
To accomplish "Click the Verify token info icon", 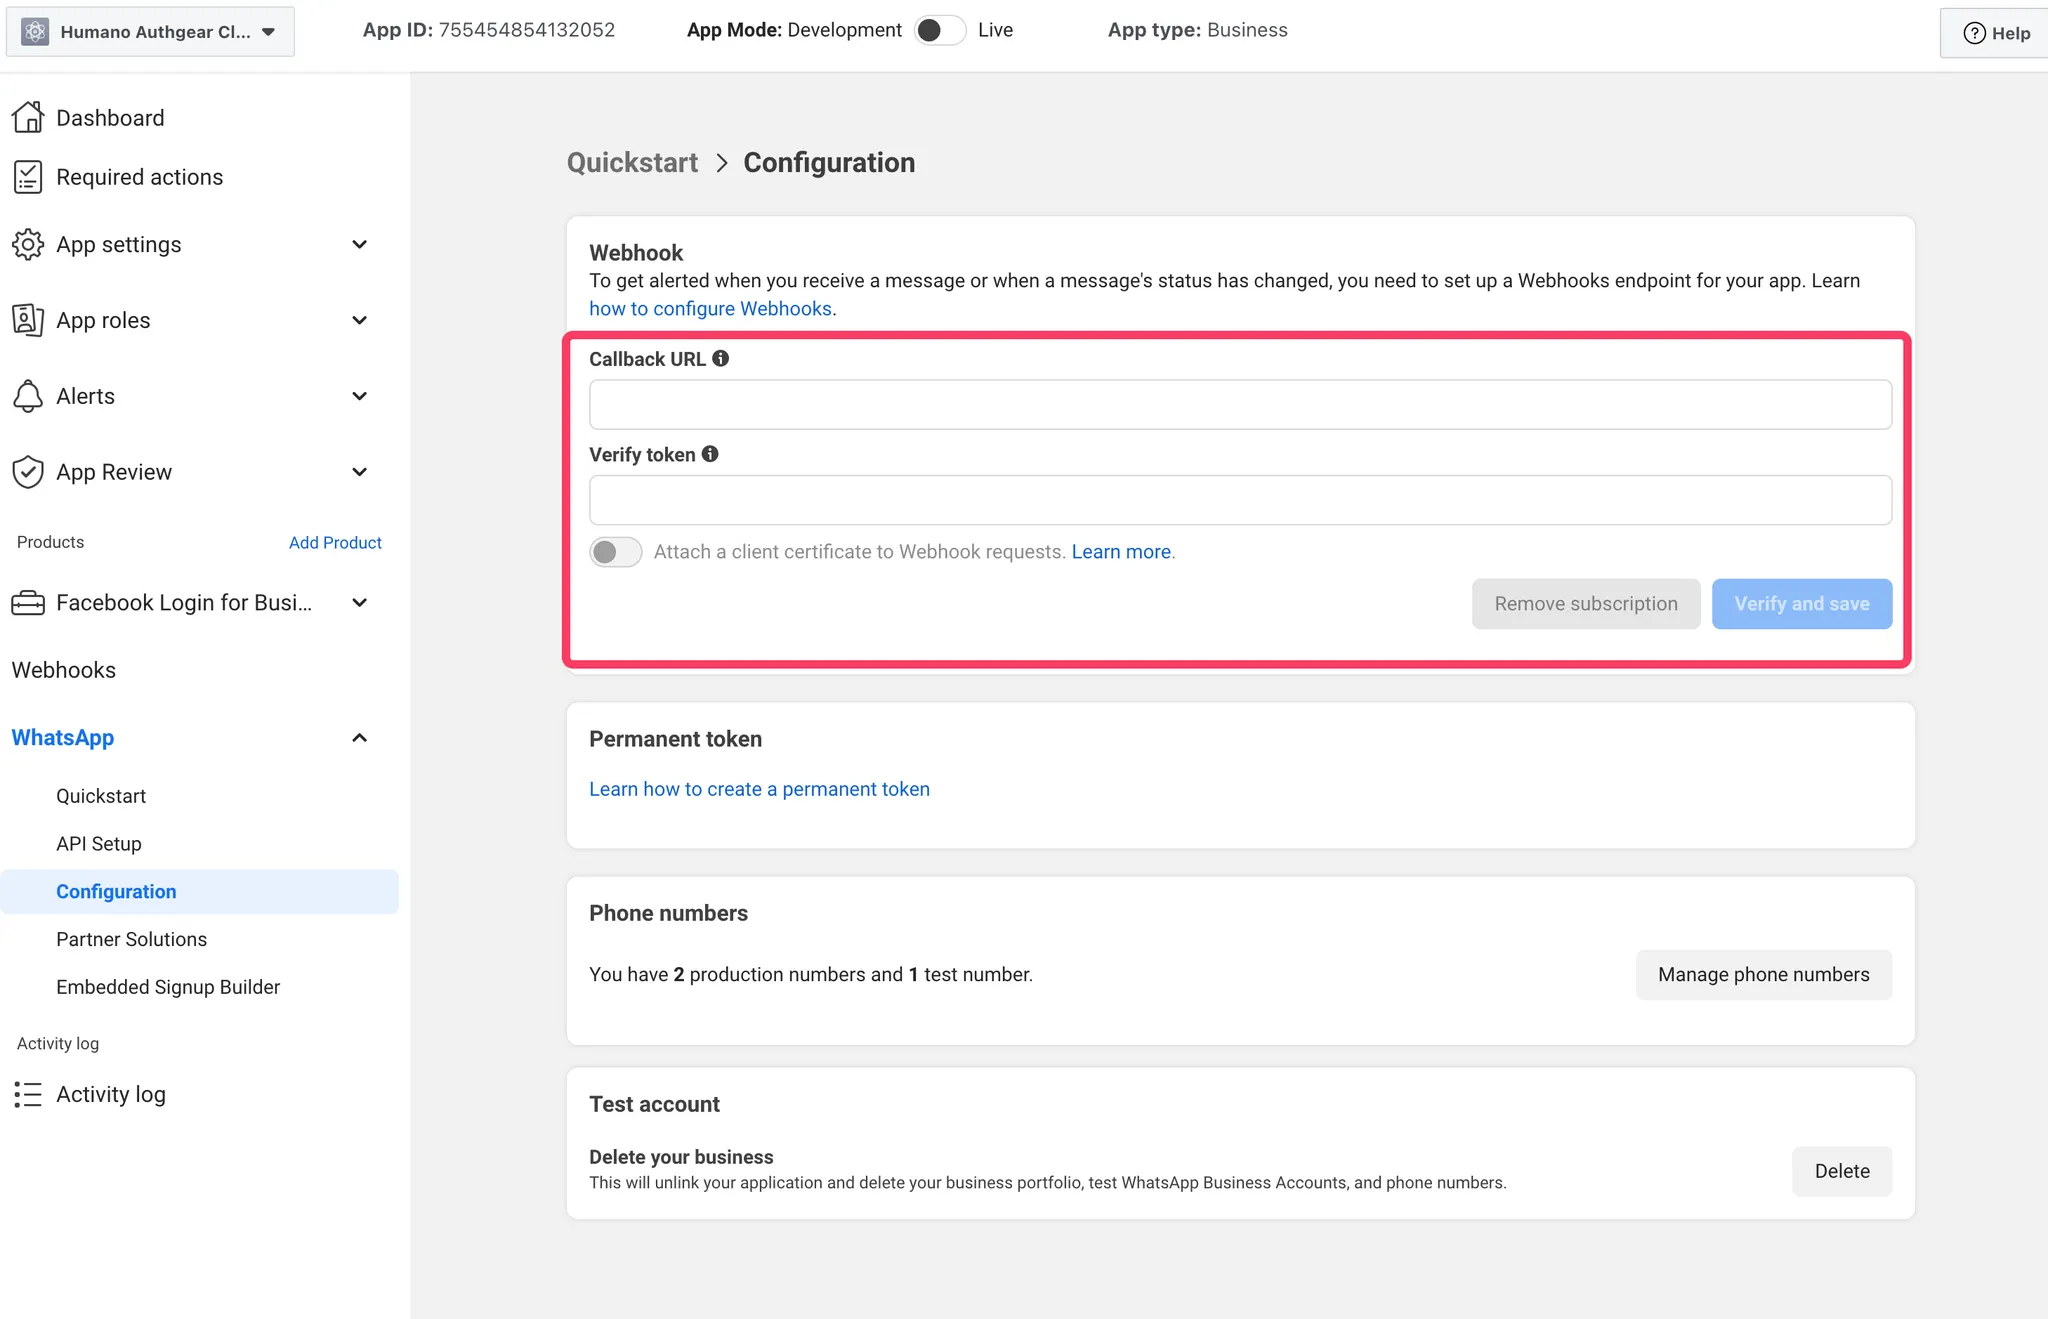I will click(x=710, y=454).
